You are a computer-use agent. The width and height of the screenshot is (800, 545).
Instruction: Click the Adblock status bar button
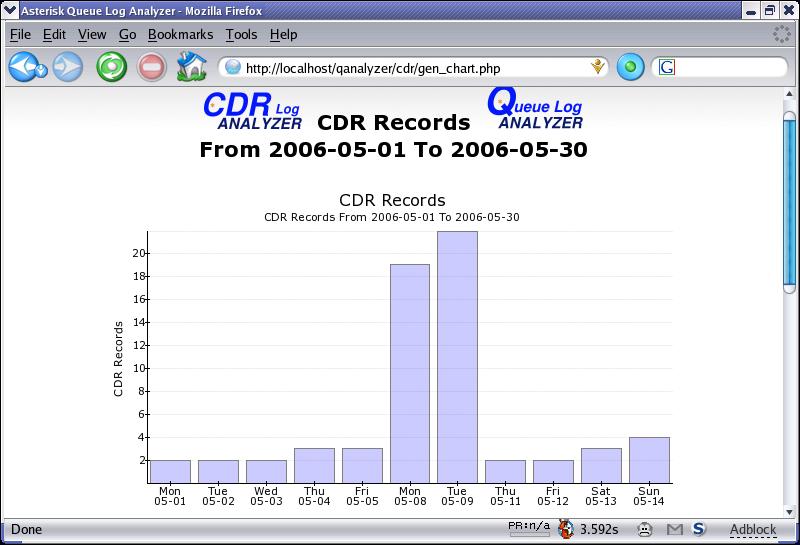tap(752, 529)
